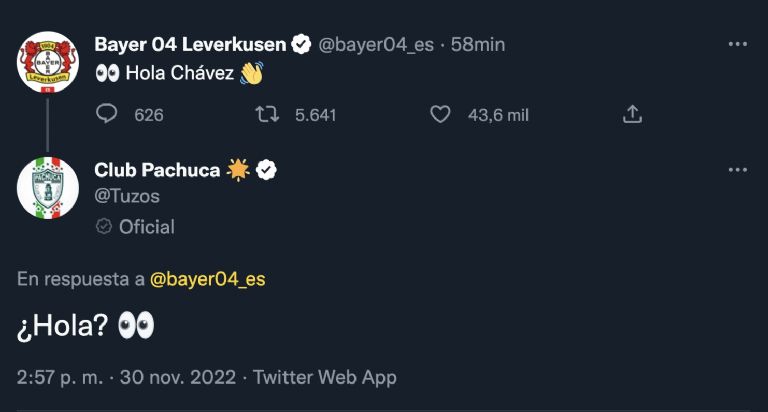Open more options on the Leverkusen tweet
This screenshot has width=768, height=412.
click(x=738, y=44)
